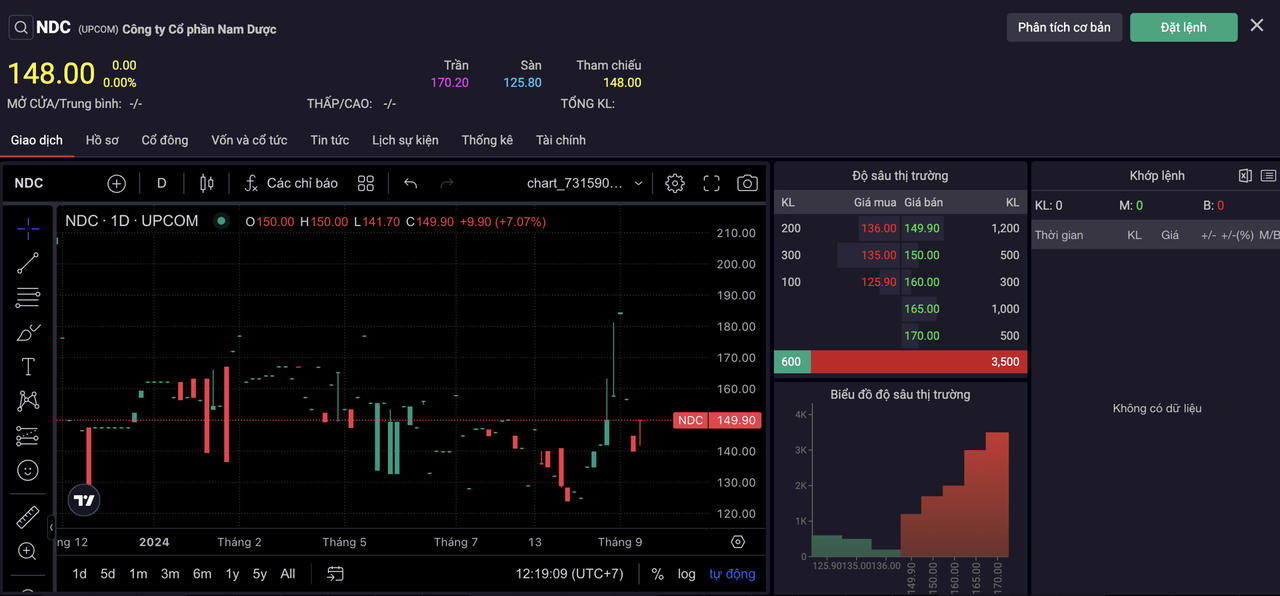
Task: Open the D interval dropdown
Action: pos(162,183)
